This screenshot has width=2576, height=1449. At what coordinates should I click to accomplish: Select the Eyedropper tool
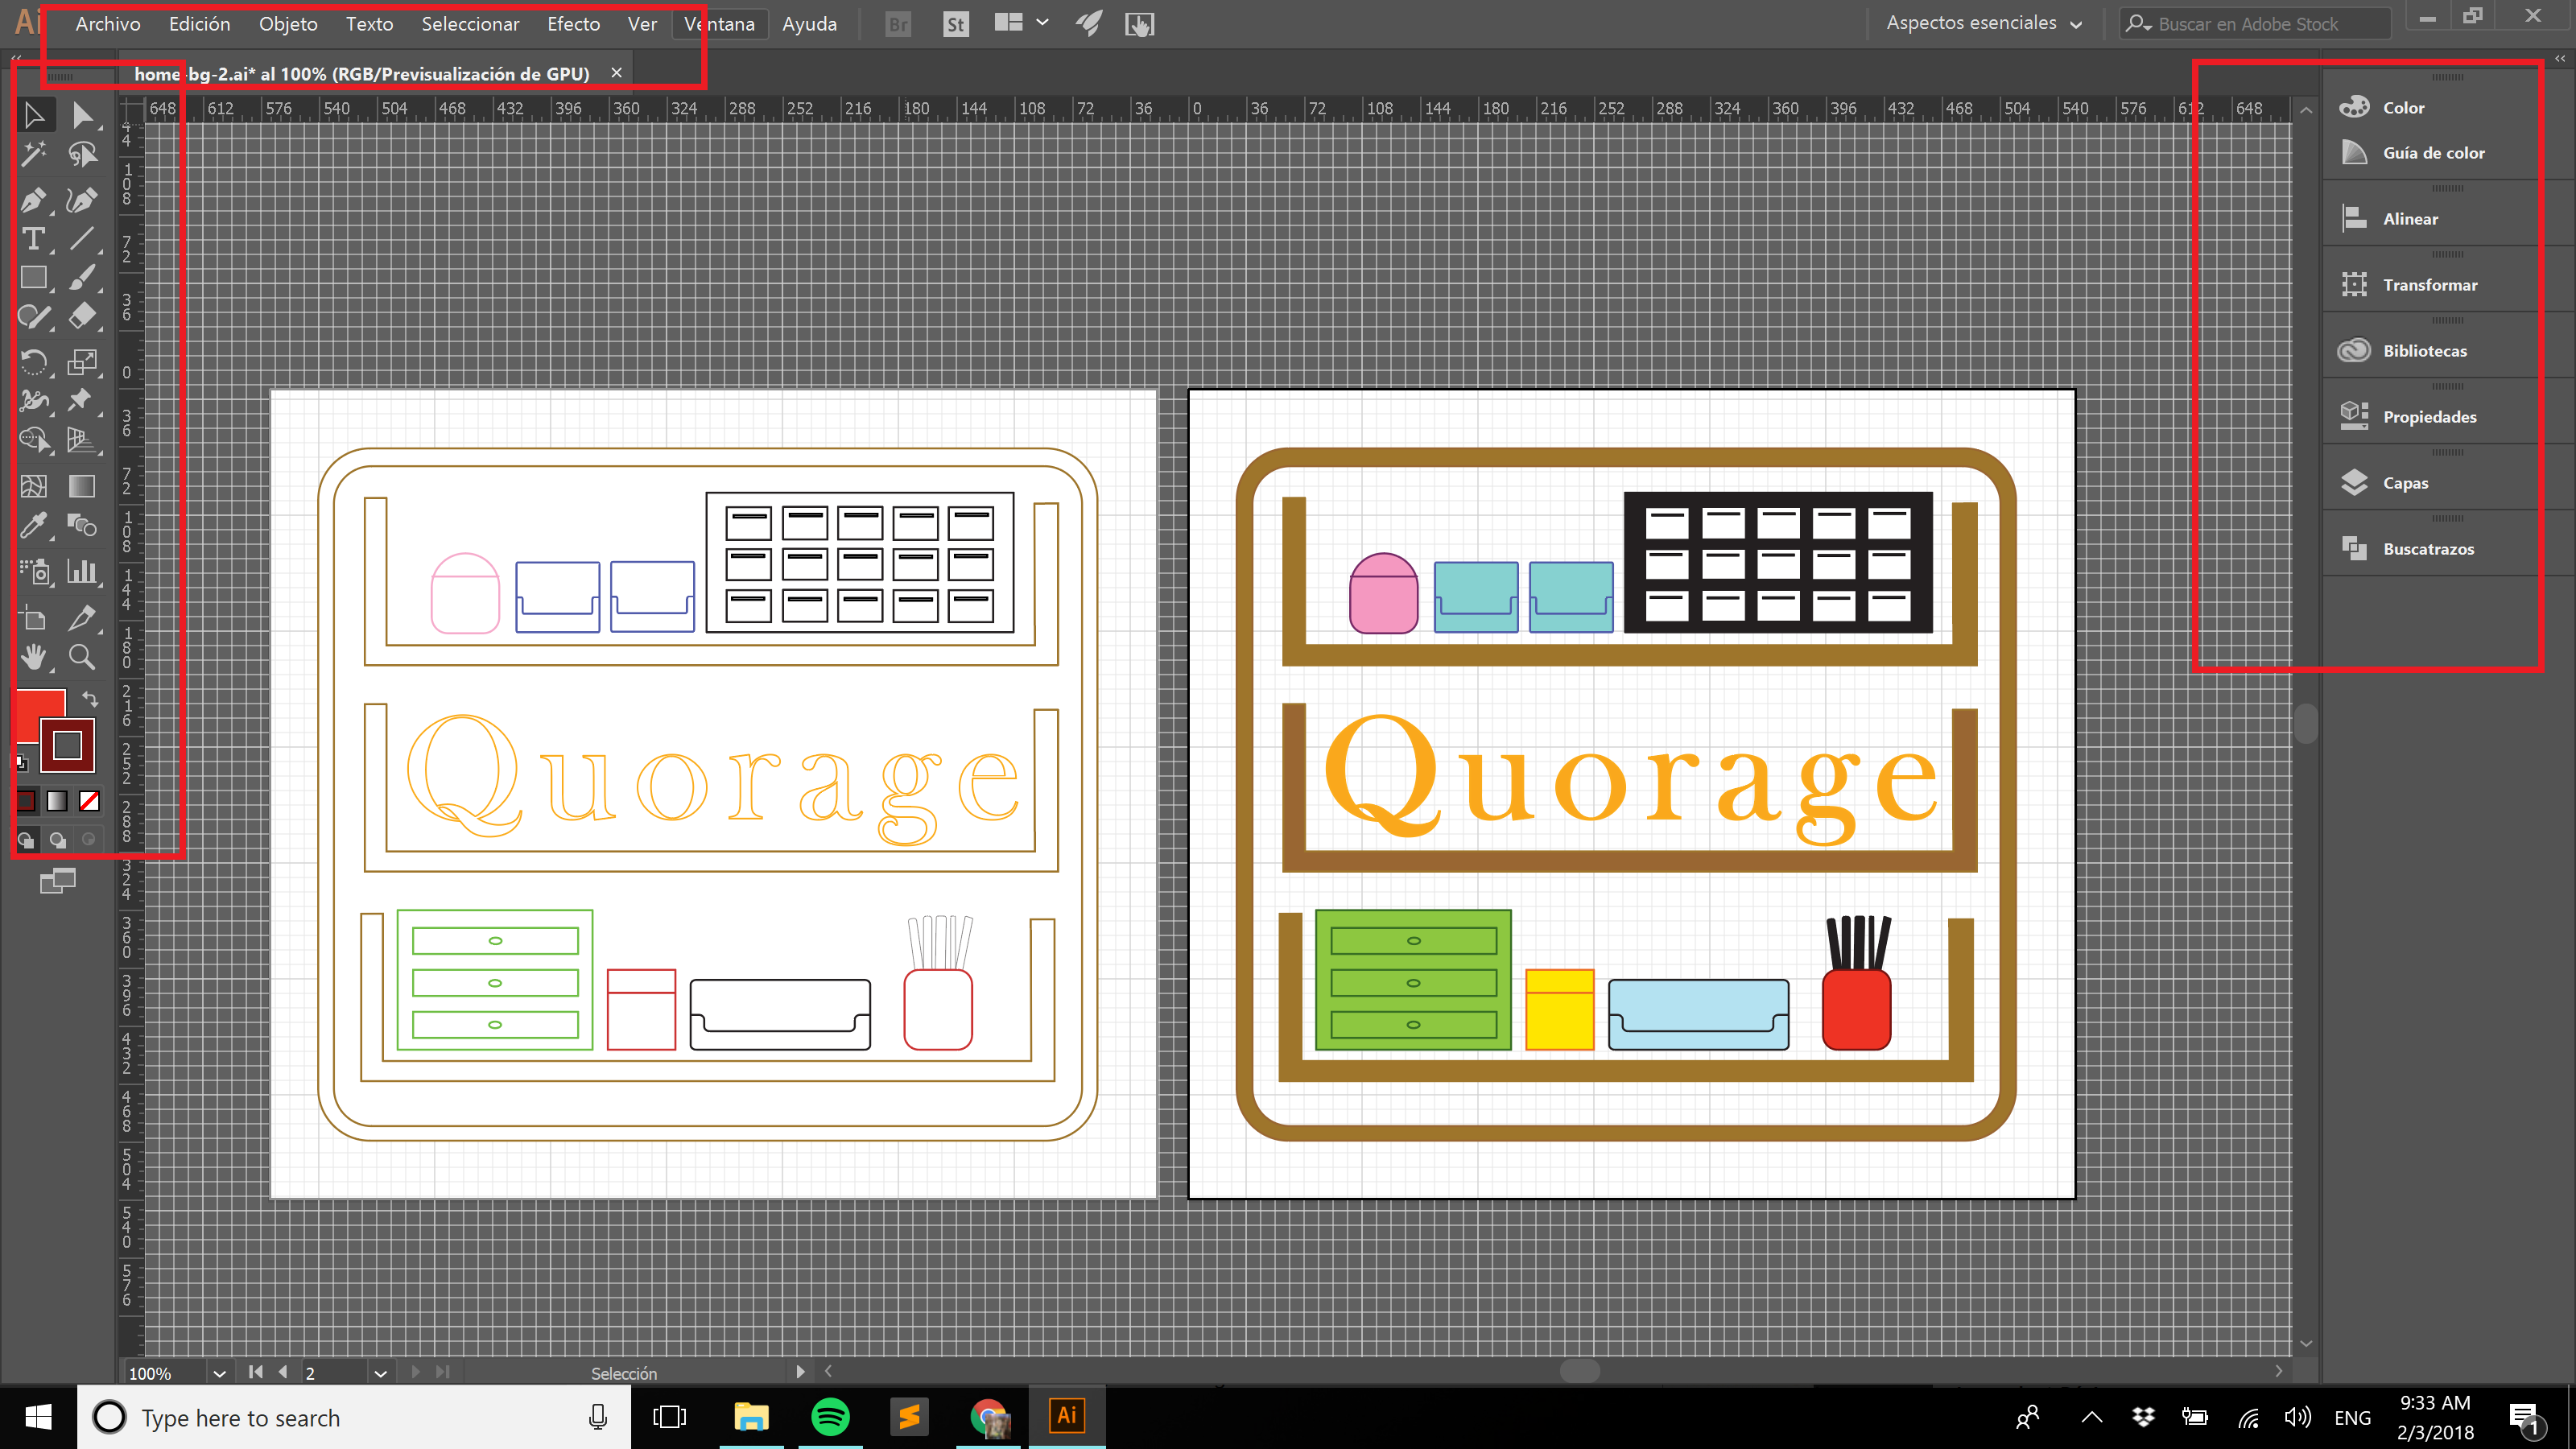pos(32,525)
